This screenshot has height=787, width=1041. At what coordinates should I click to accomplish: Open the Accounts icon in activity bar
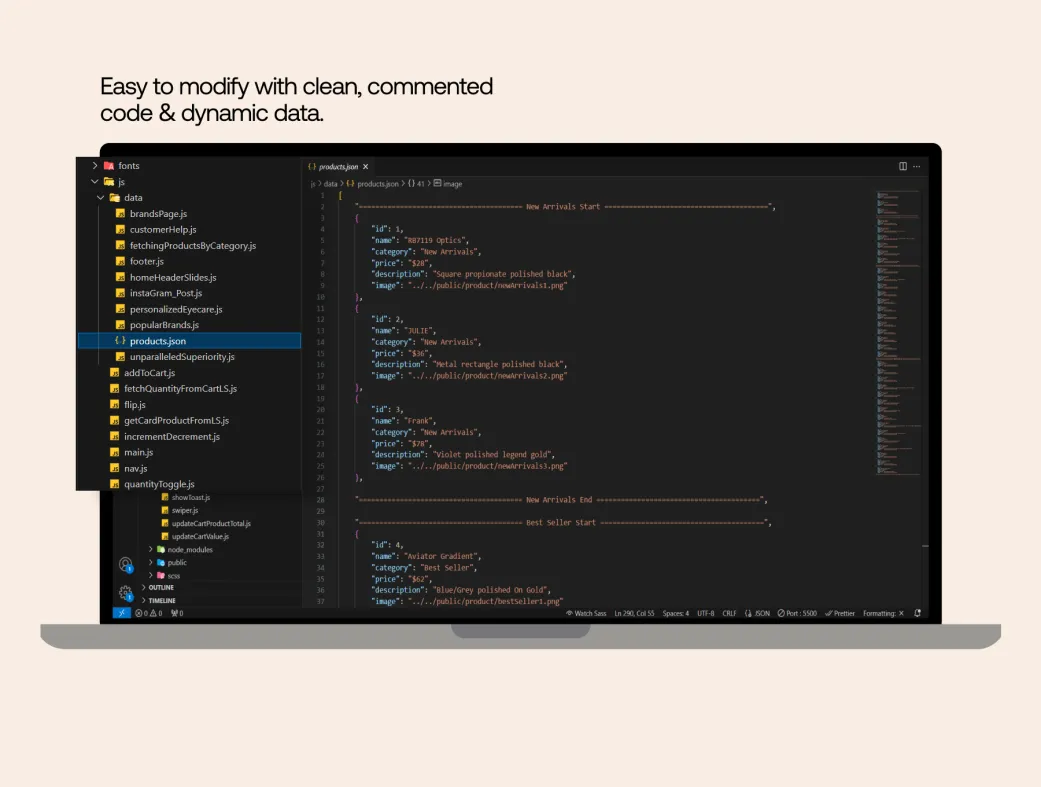[125, 565]
